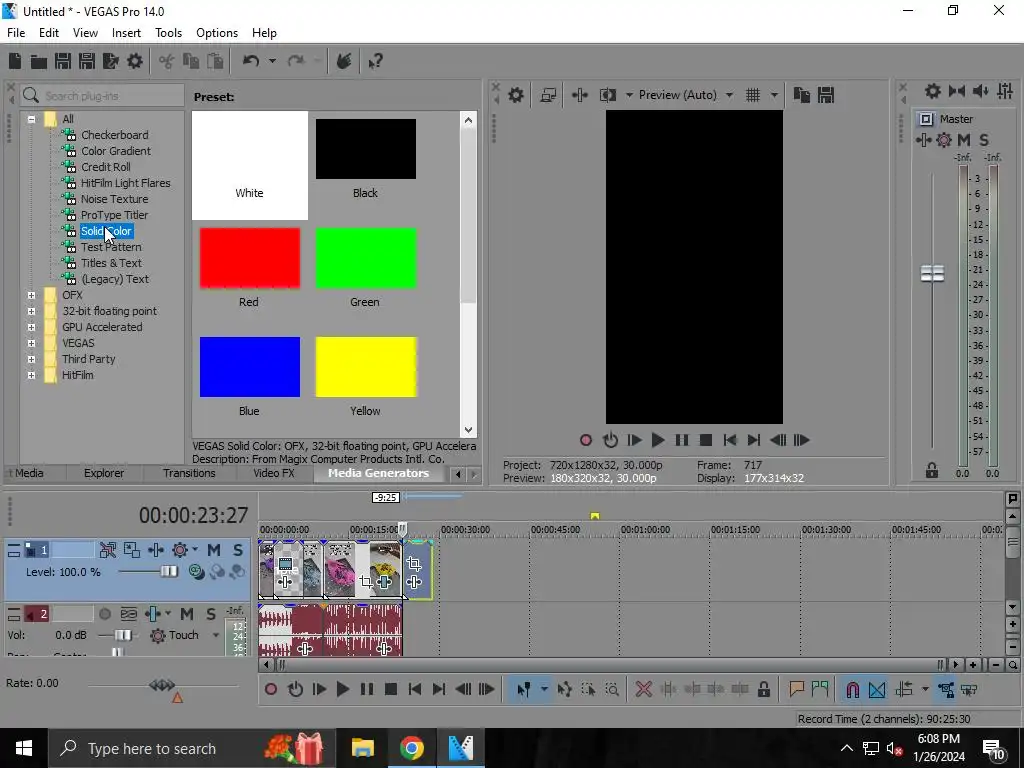
Task: Arm audio track 2 for recording
Action: pyautogui.click(x=105, y=614)
